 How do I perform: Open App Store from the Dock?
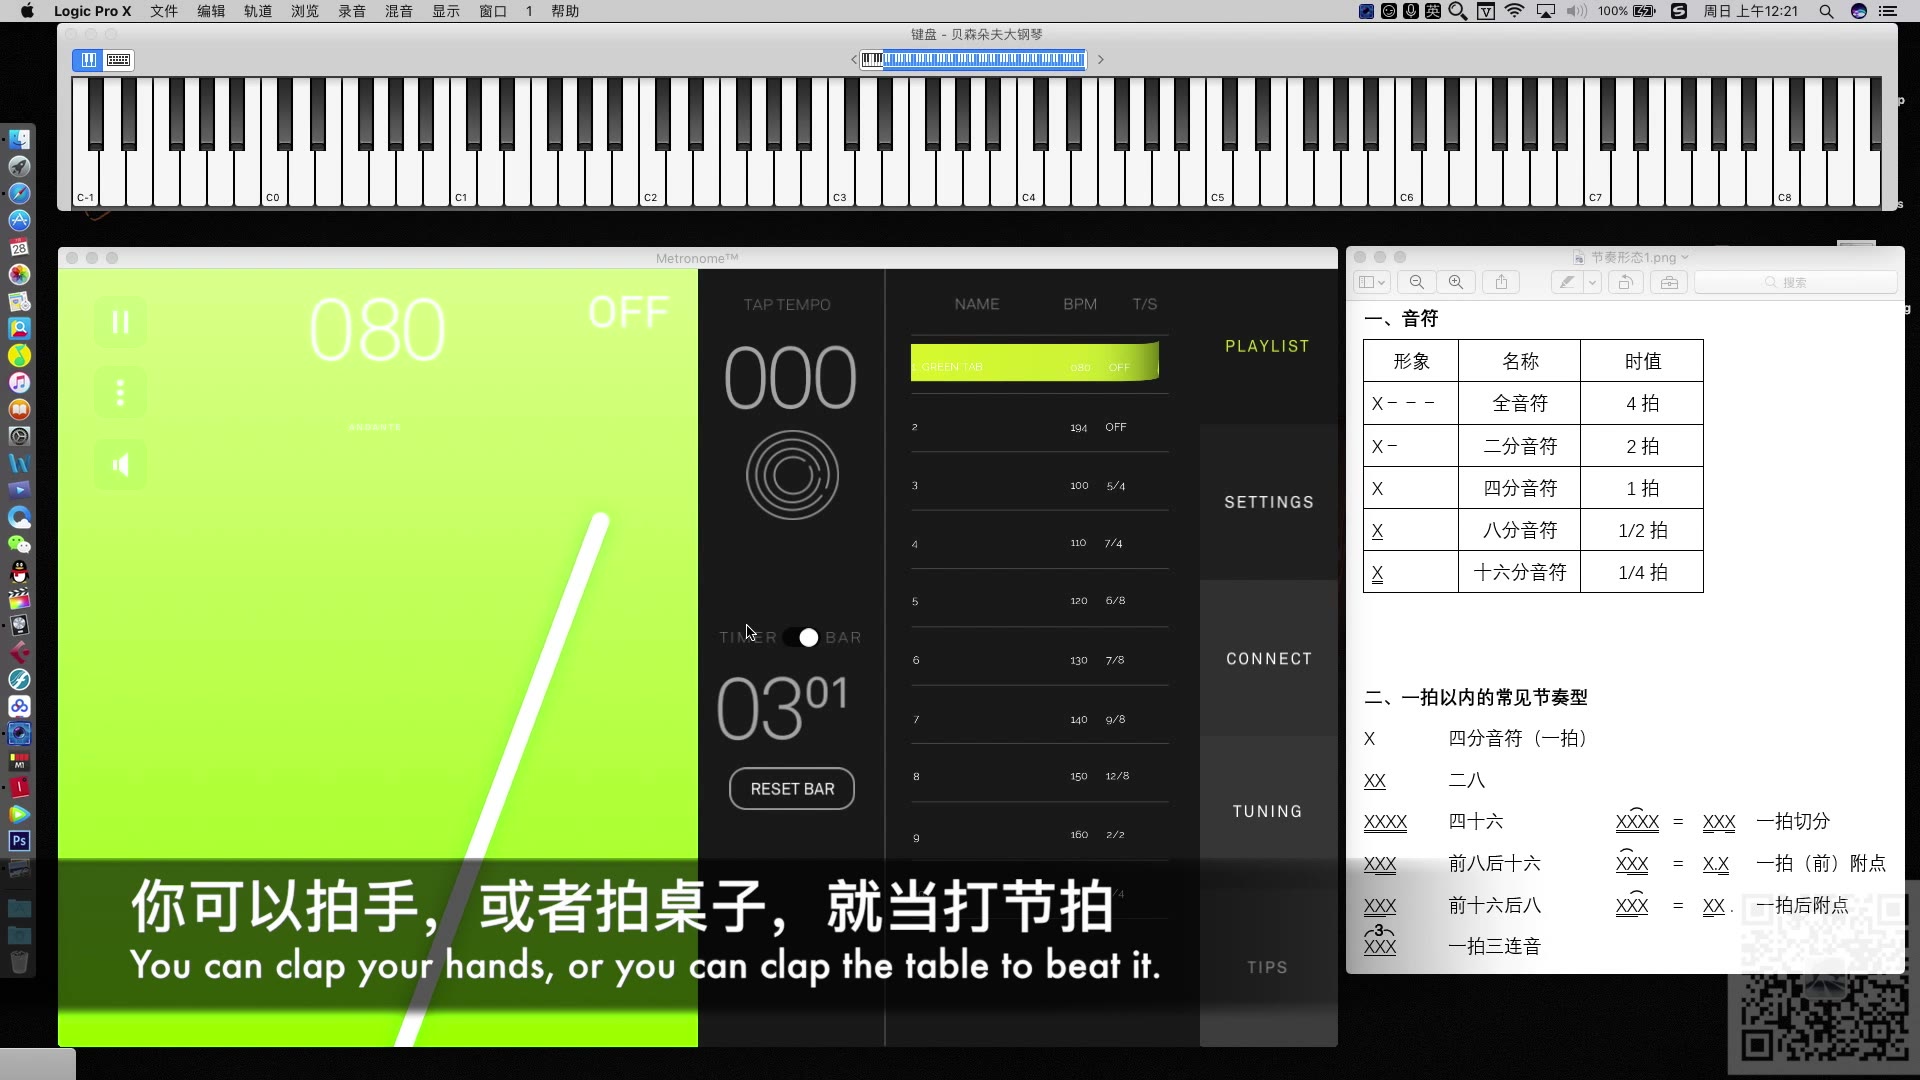click(19, 220)
